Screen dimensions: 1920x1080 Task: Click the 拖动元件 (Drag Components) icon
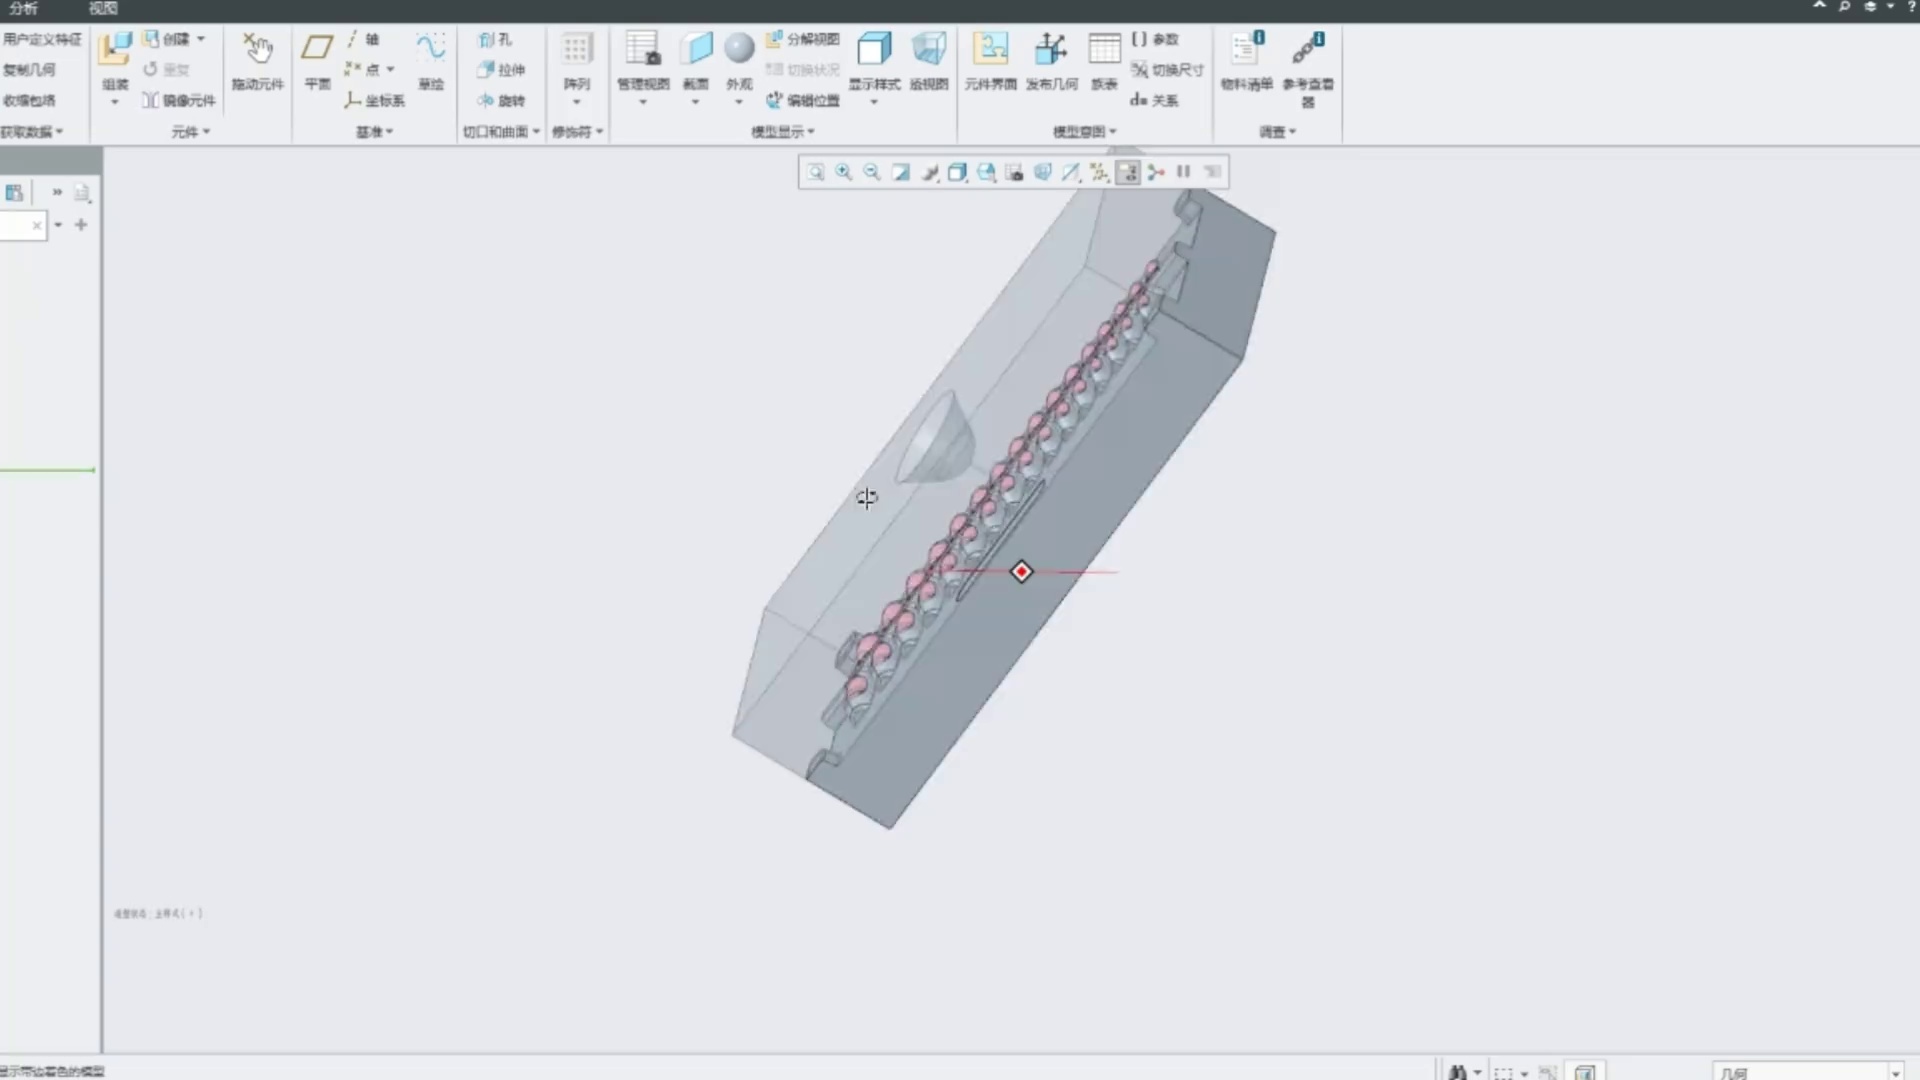pyautogui.click(x=257, y=50)
